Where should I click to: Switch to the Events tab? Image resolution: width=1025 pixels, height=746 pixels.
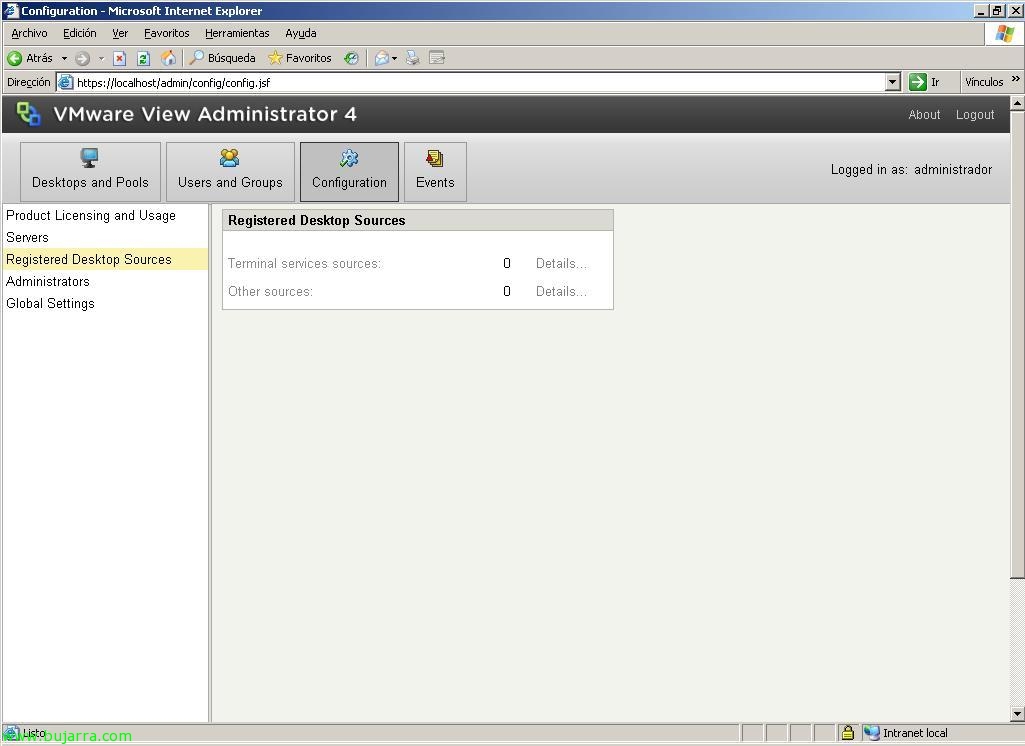[x=435, y=172]
